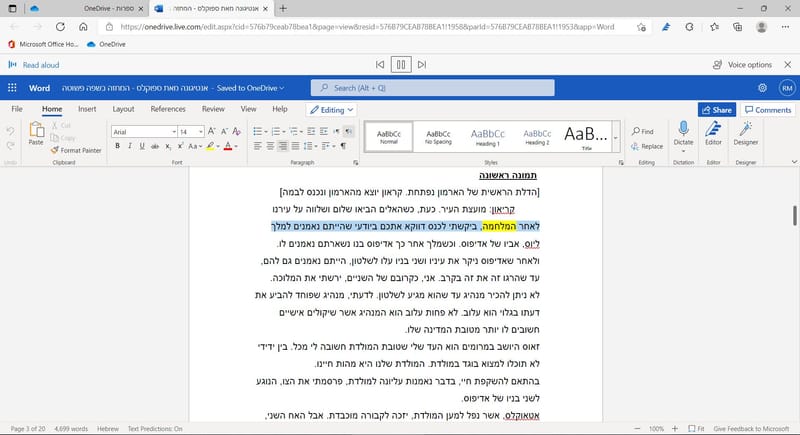Click the Clear Formatting icon
Viewport: 800px width, 435px height.
click(x=236, y=132)
